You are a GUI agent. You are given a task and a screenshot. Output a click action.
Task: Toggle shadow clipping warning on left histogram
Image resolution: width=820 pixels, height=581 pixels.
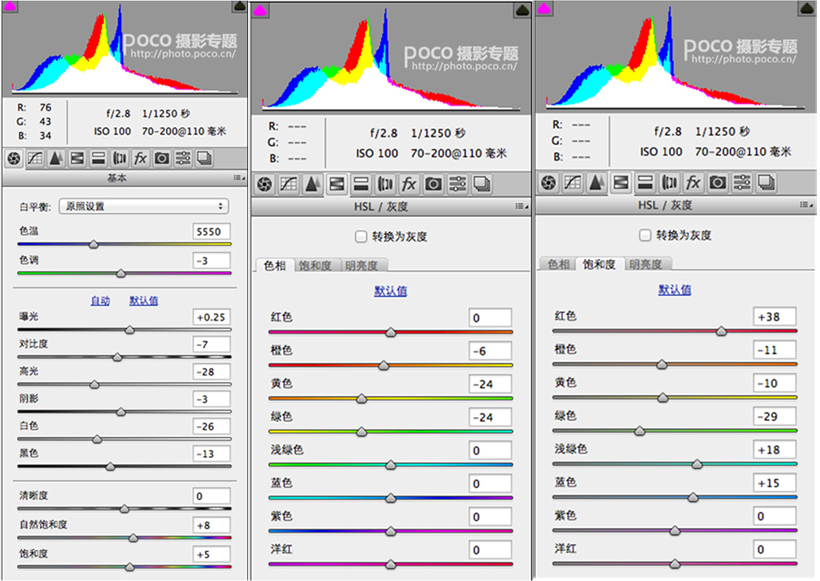10,7
